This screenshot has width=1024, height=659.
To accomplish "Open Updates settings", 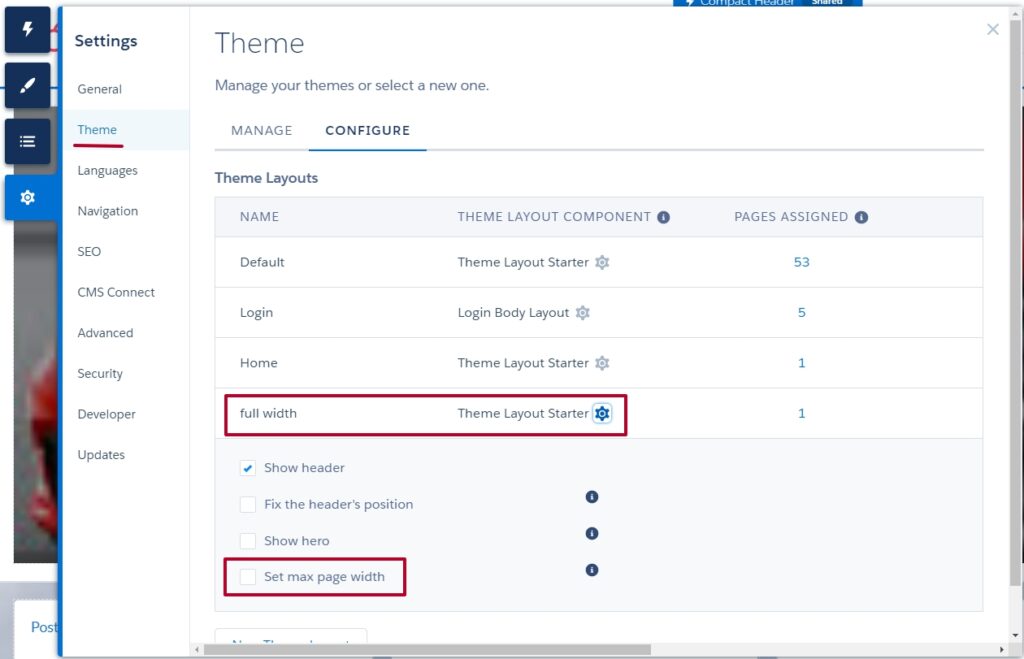I will coord(101,455).
